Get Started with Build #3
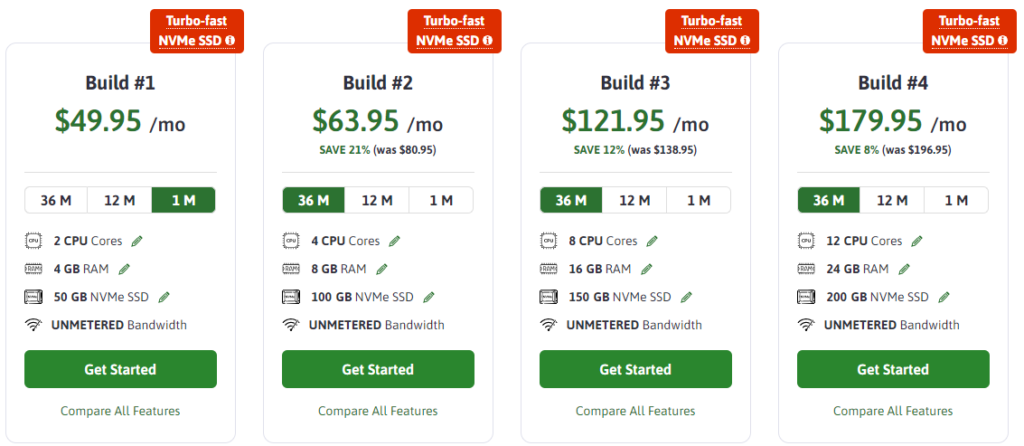Screen dimensions: 1024x446 635,369
